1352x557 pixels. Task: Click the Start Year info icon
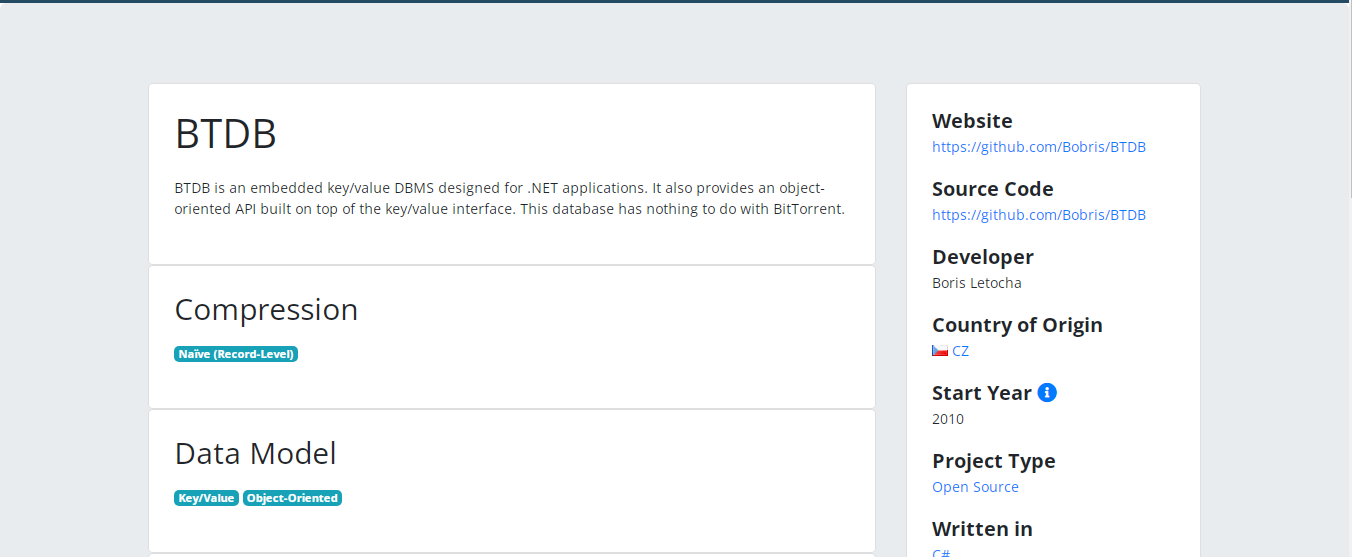[x=1047, y=392]
